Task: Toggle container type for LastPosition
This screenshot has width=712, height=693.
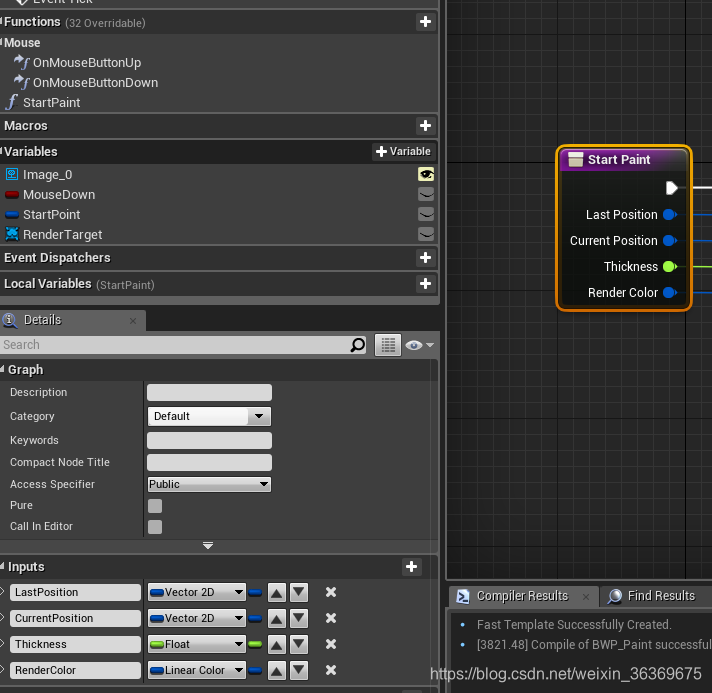Action: click(x=255, y=593)
